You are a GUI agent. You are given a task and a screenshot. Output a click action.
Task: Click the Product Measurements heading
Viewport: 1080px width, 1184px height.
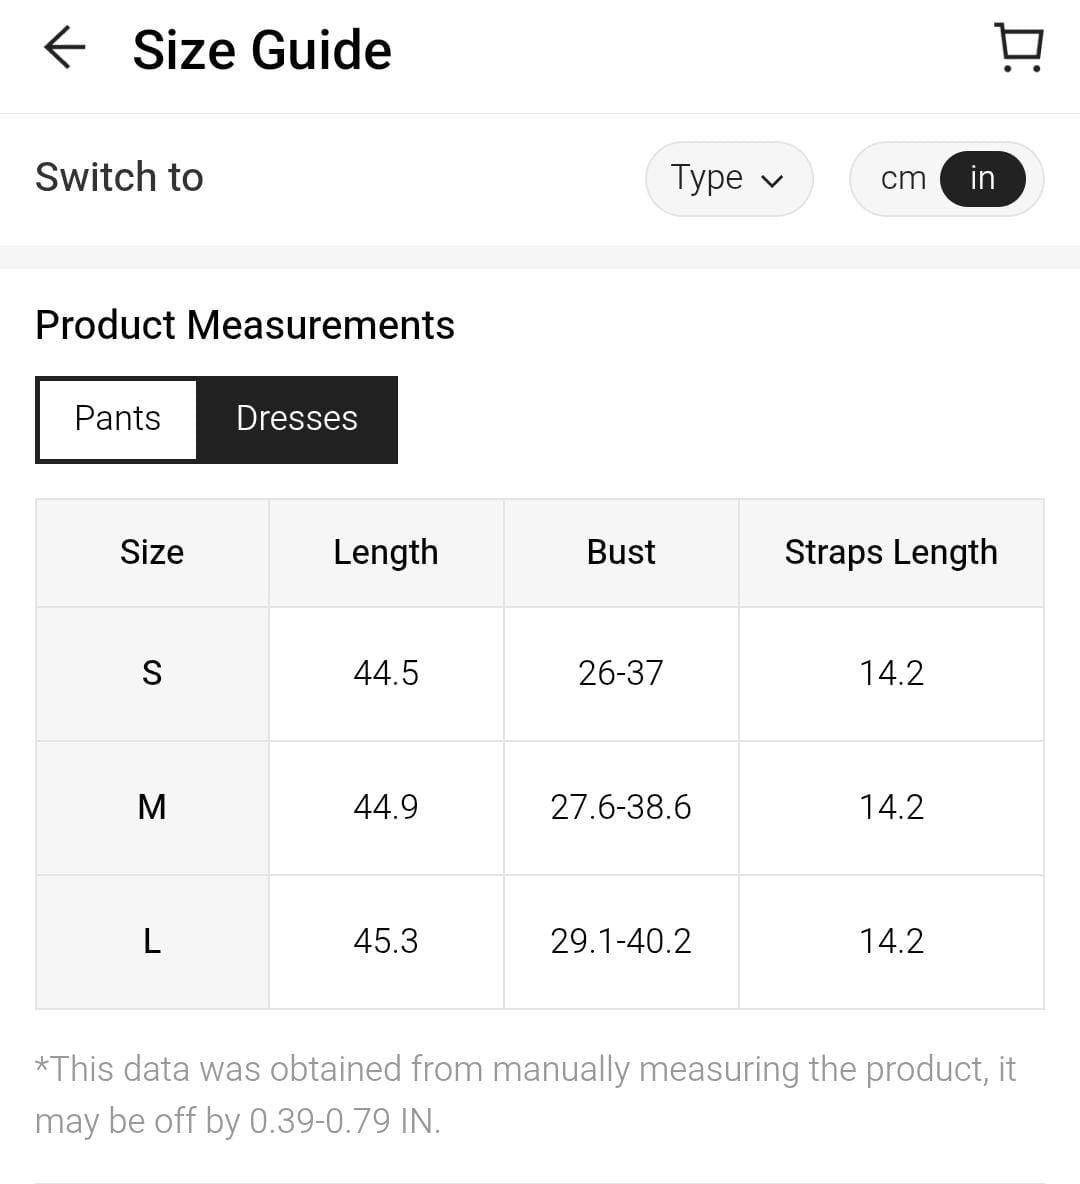pos(245,325)
